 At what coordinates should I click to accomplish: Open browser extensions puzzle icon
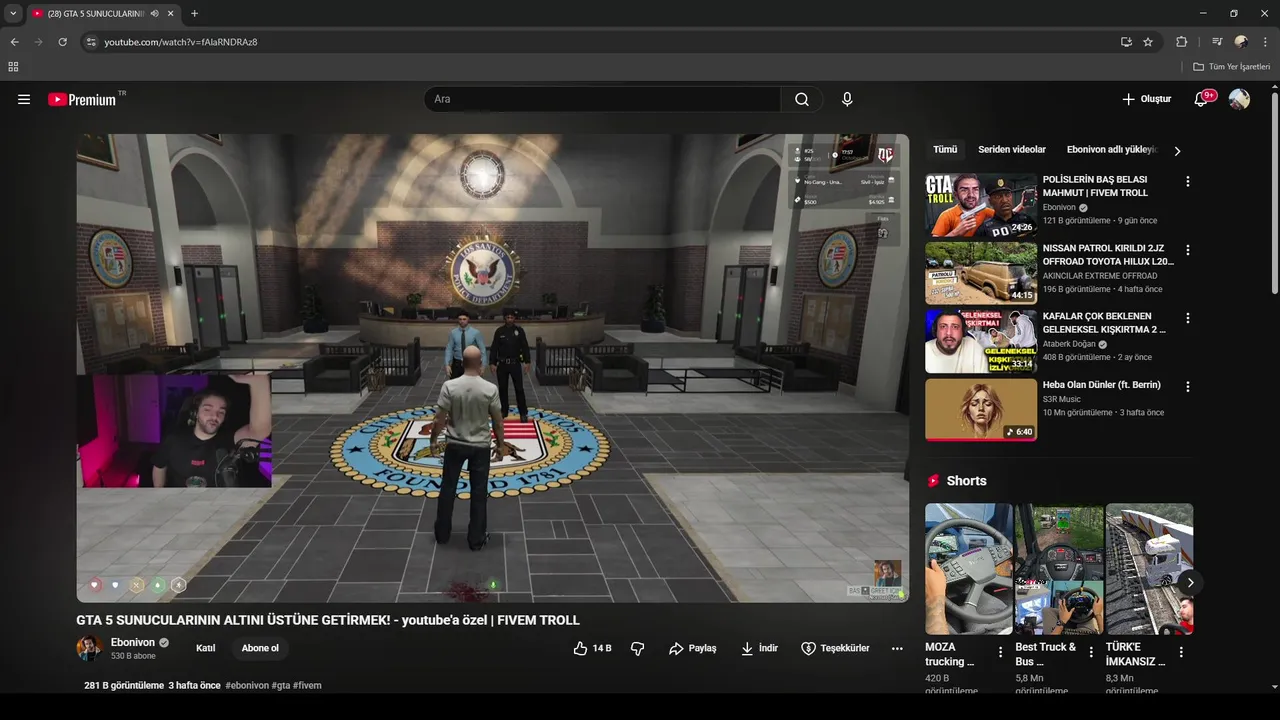(1181, 42)
